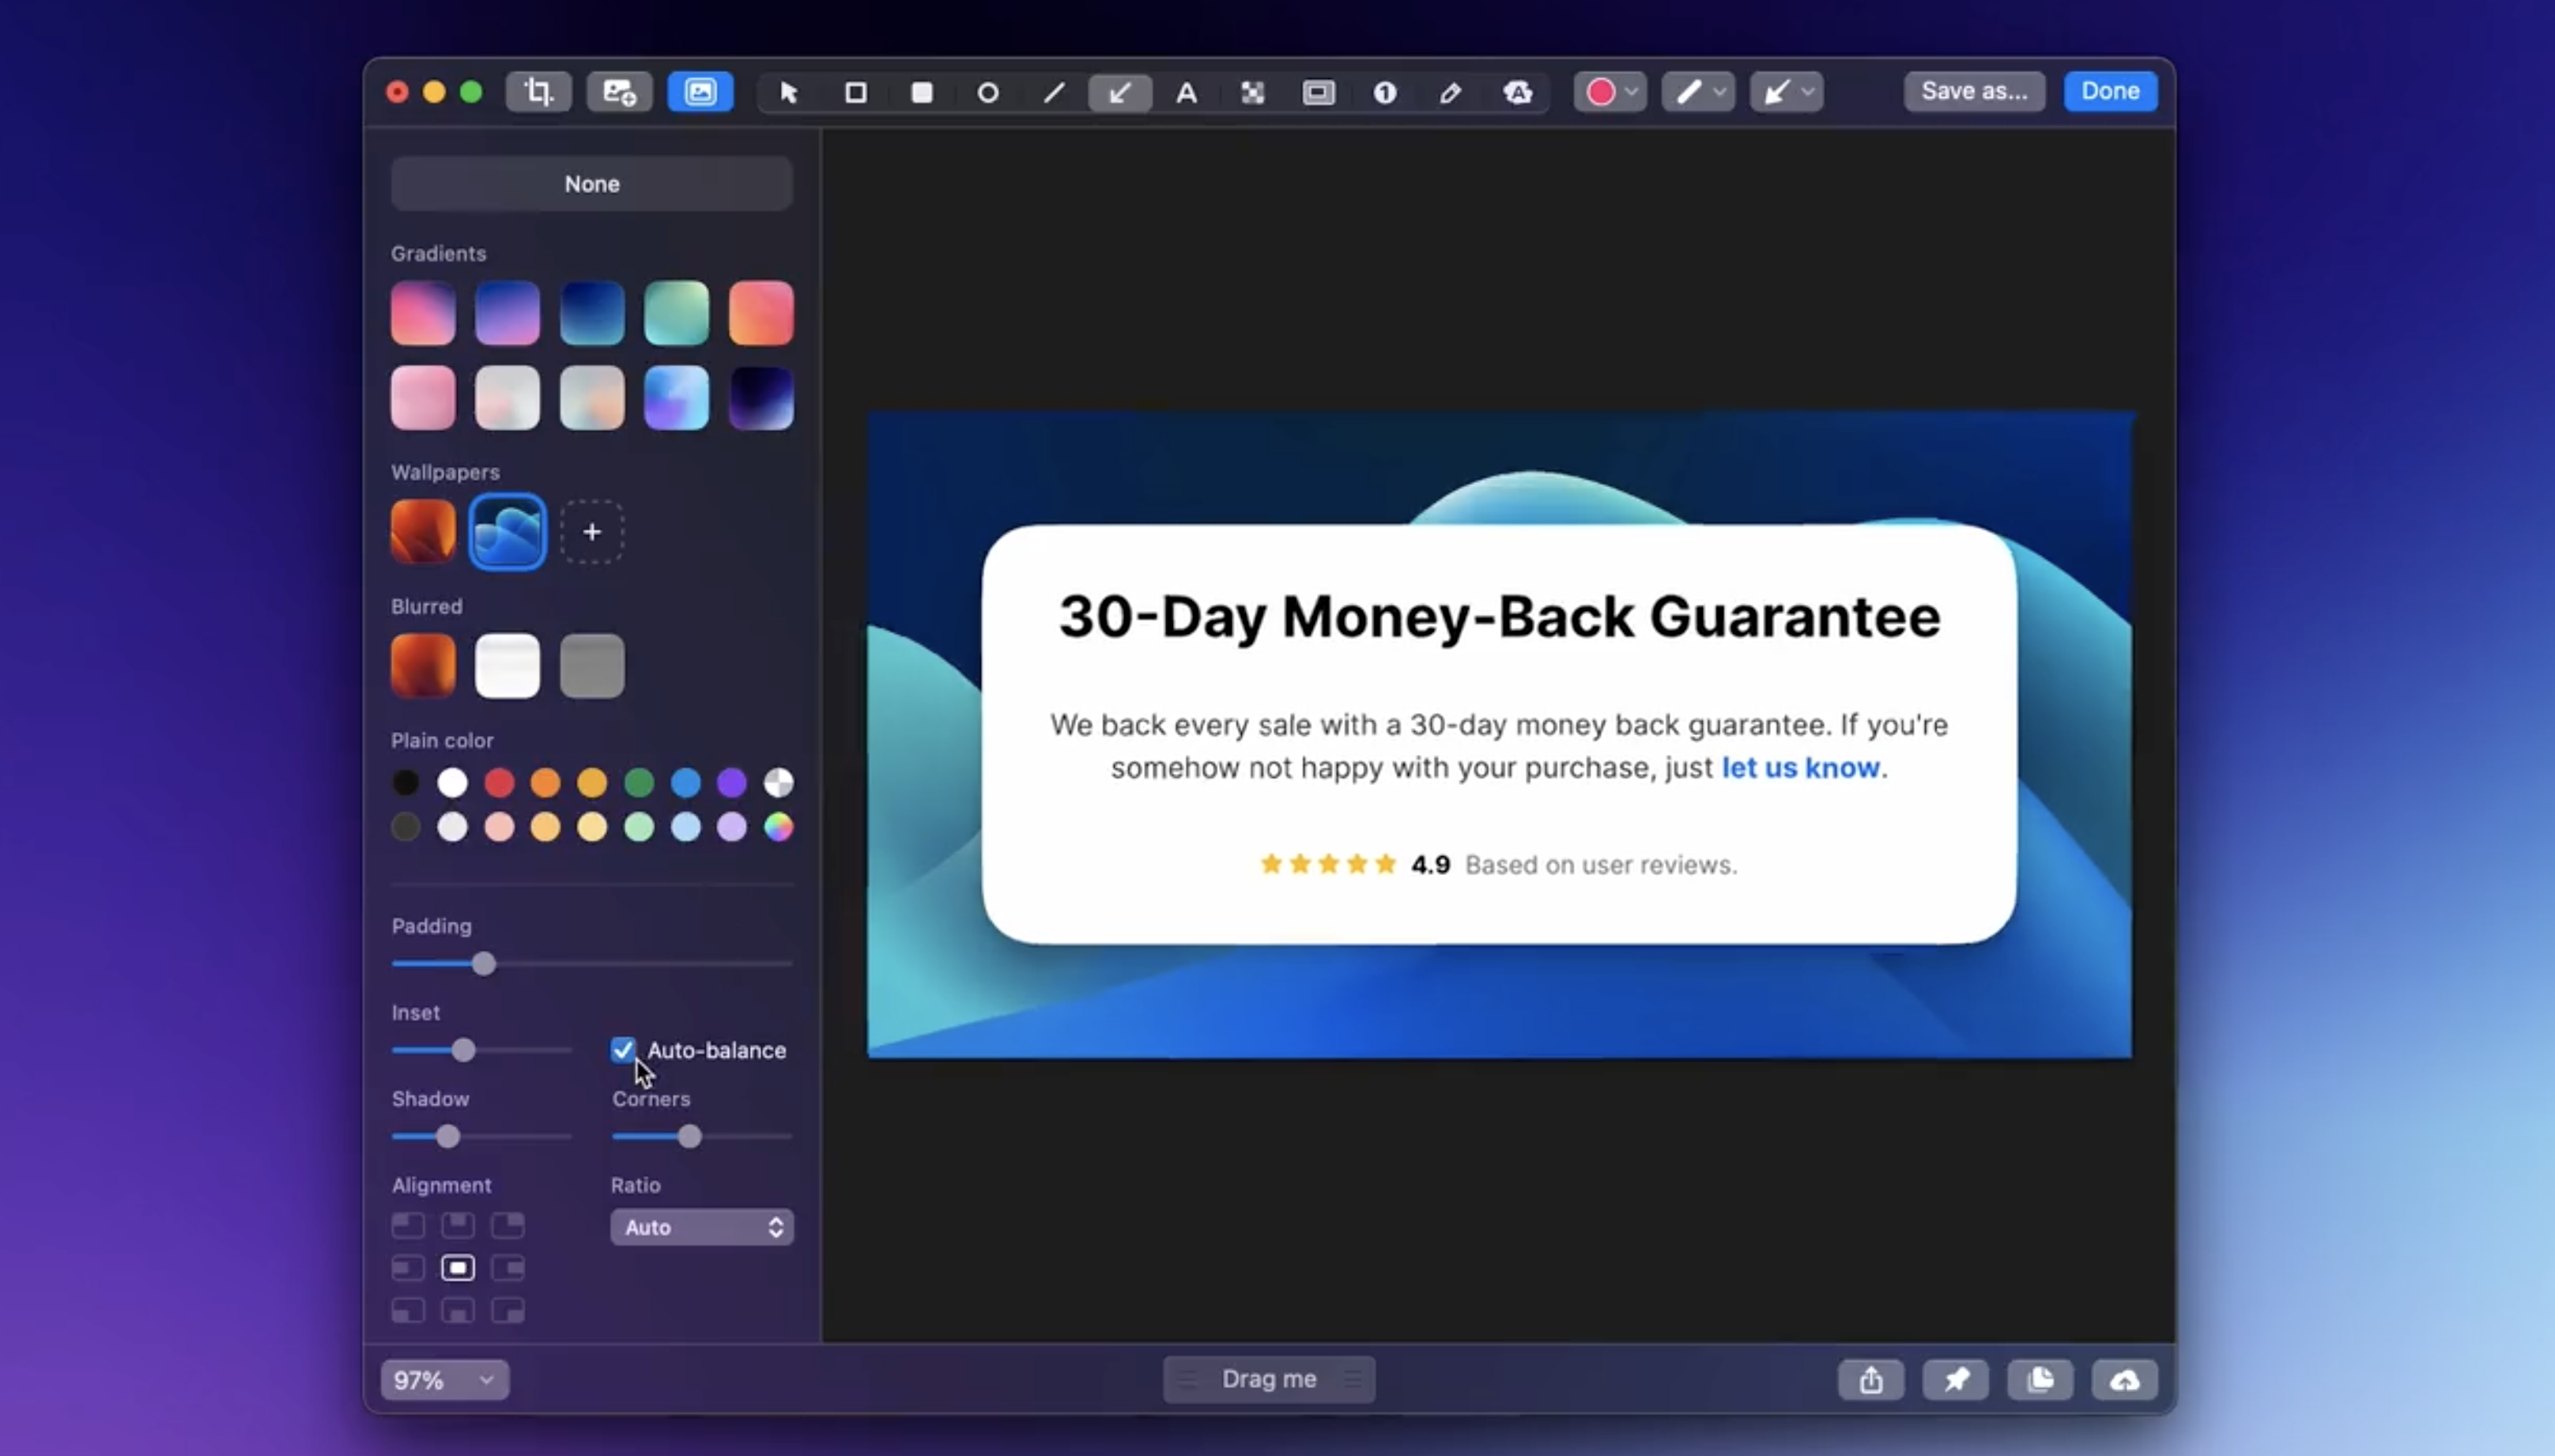
Task: Click the Pin screenshot icon
Action: coord(1955,1380)
